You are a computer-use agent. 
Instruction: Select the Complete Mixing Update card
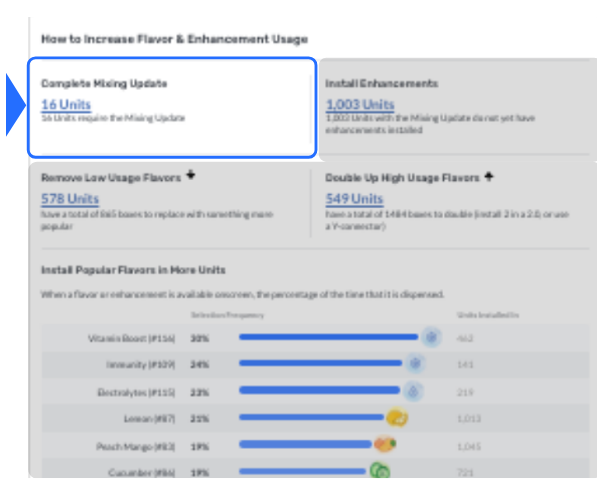[172, 107]
